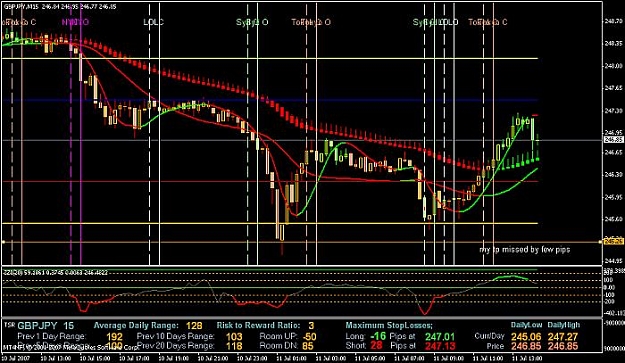The height and width of the screenshot is (363, 625).
Task: Select the 246.95 price axis label
Action: 613,132
